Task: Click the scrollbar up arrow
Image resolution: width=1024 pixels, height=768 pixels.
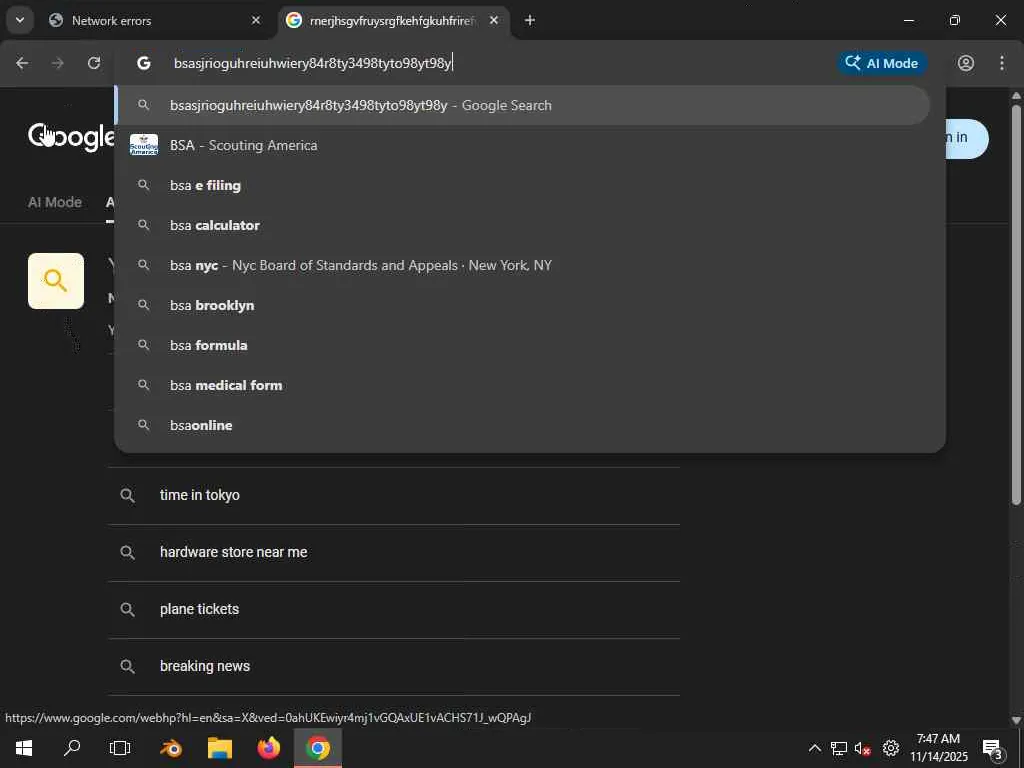Action: click(x=1016, y=95)
